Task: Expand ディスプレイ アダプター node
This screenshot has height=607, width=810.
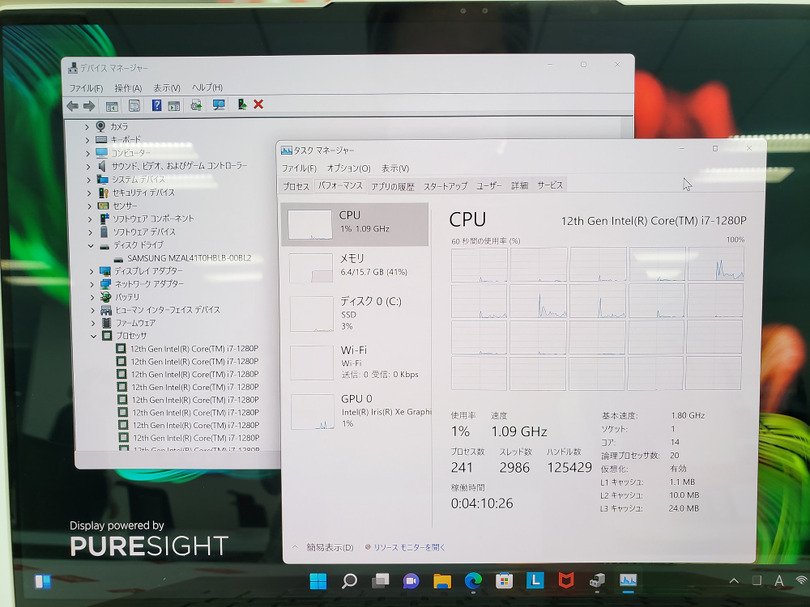Action: [x=92, y=272]
